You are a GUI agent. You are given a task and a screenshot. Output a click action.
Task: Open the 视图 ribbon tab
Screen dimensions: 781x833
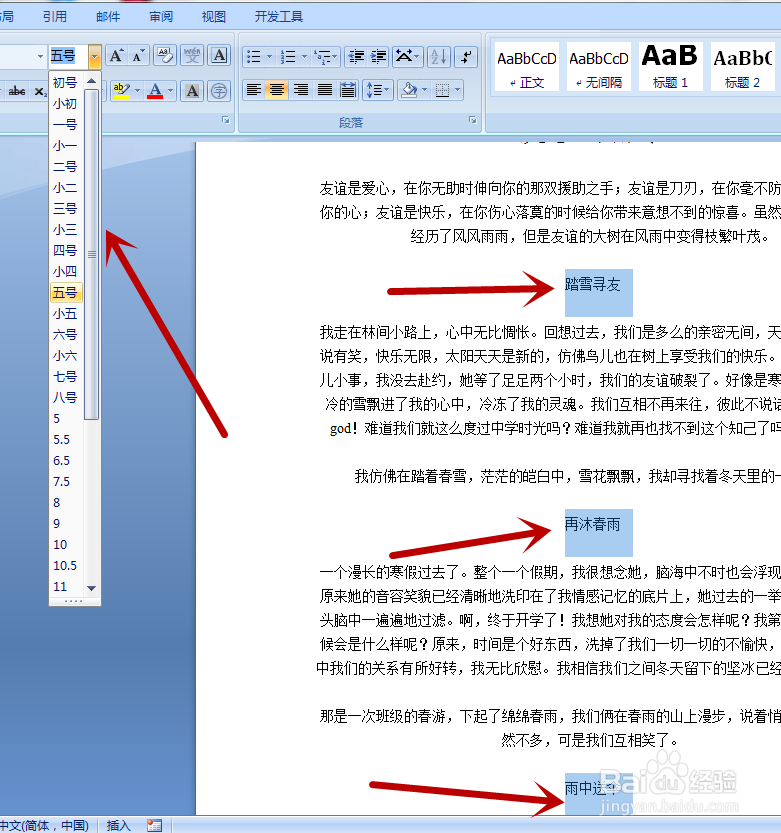(x=214, y=17)
